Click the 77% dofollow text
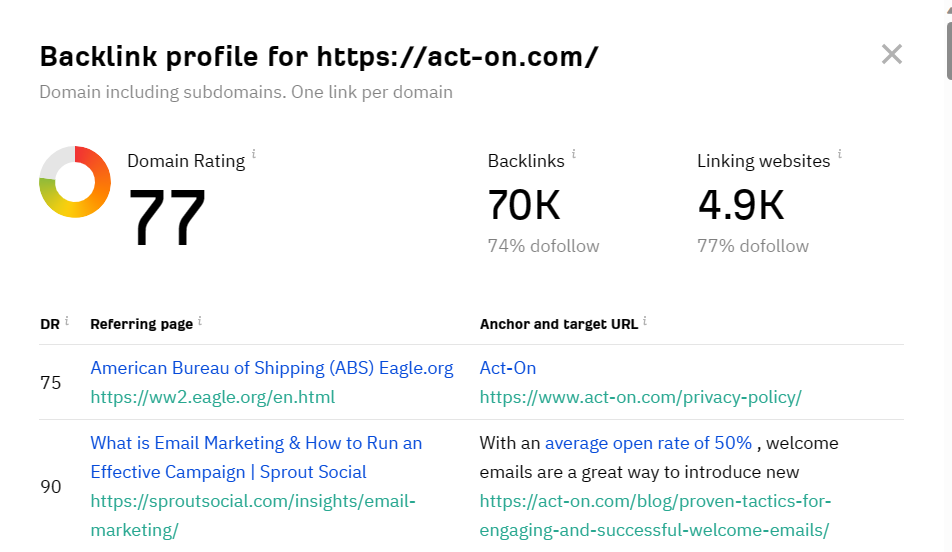This screenshot has height=552, width=952. [753, 246]
